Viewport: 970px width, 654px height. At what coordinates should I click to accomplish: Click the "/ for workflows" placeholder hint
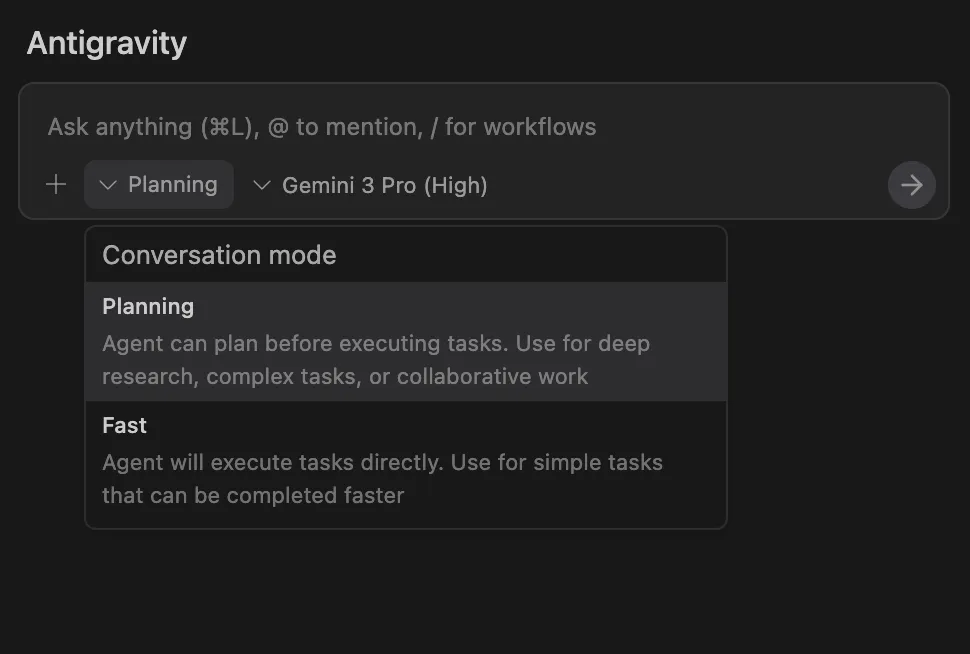point(520,127)
